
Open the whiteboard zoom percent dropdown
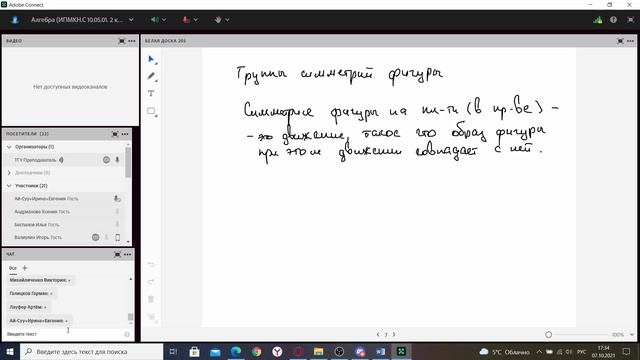[632, 335]
